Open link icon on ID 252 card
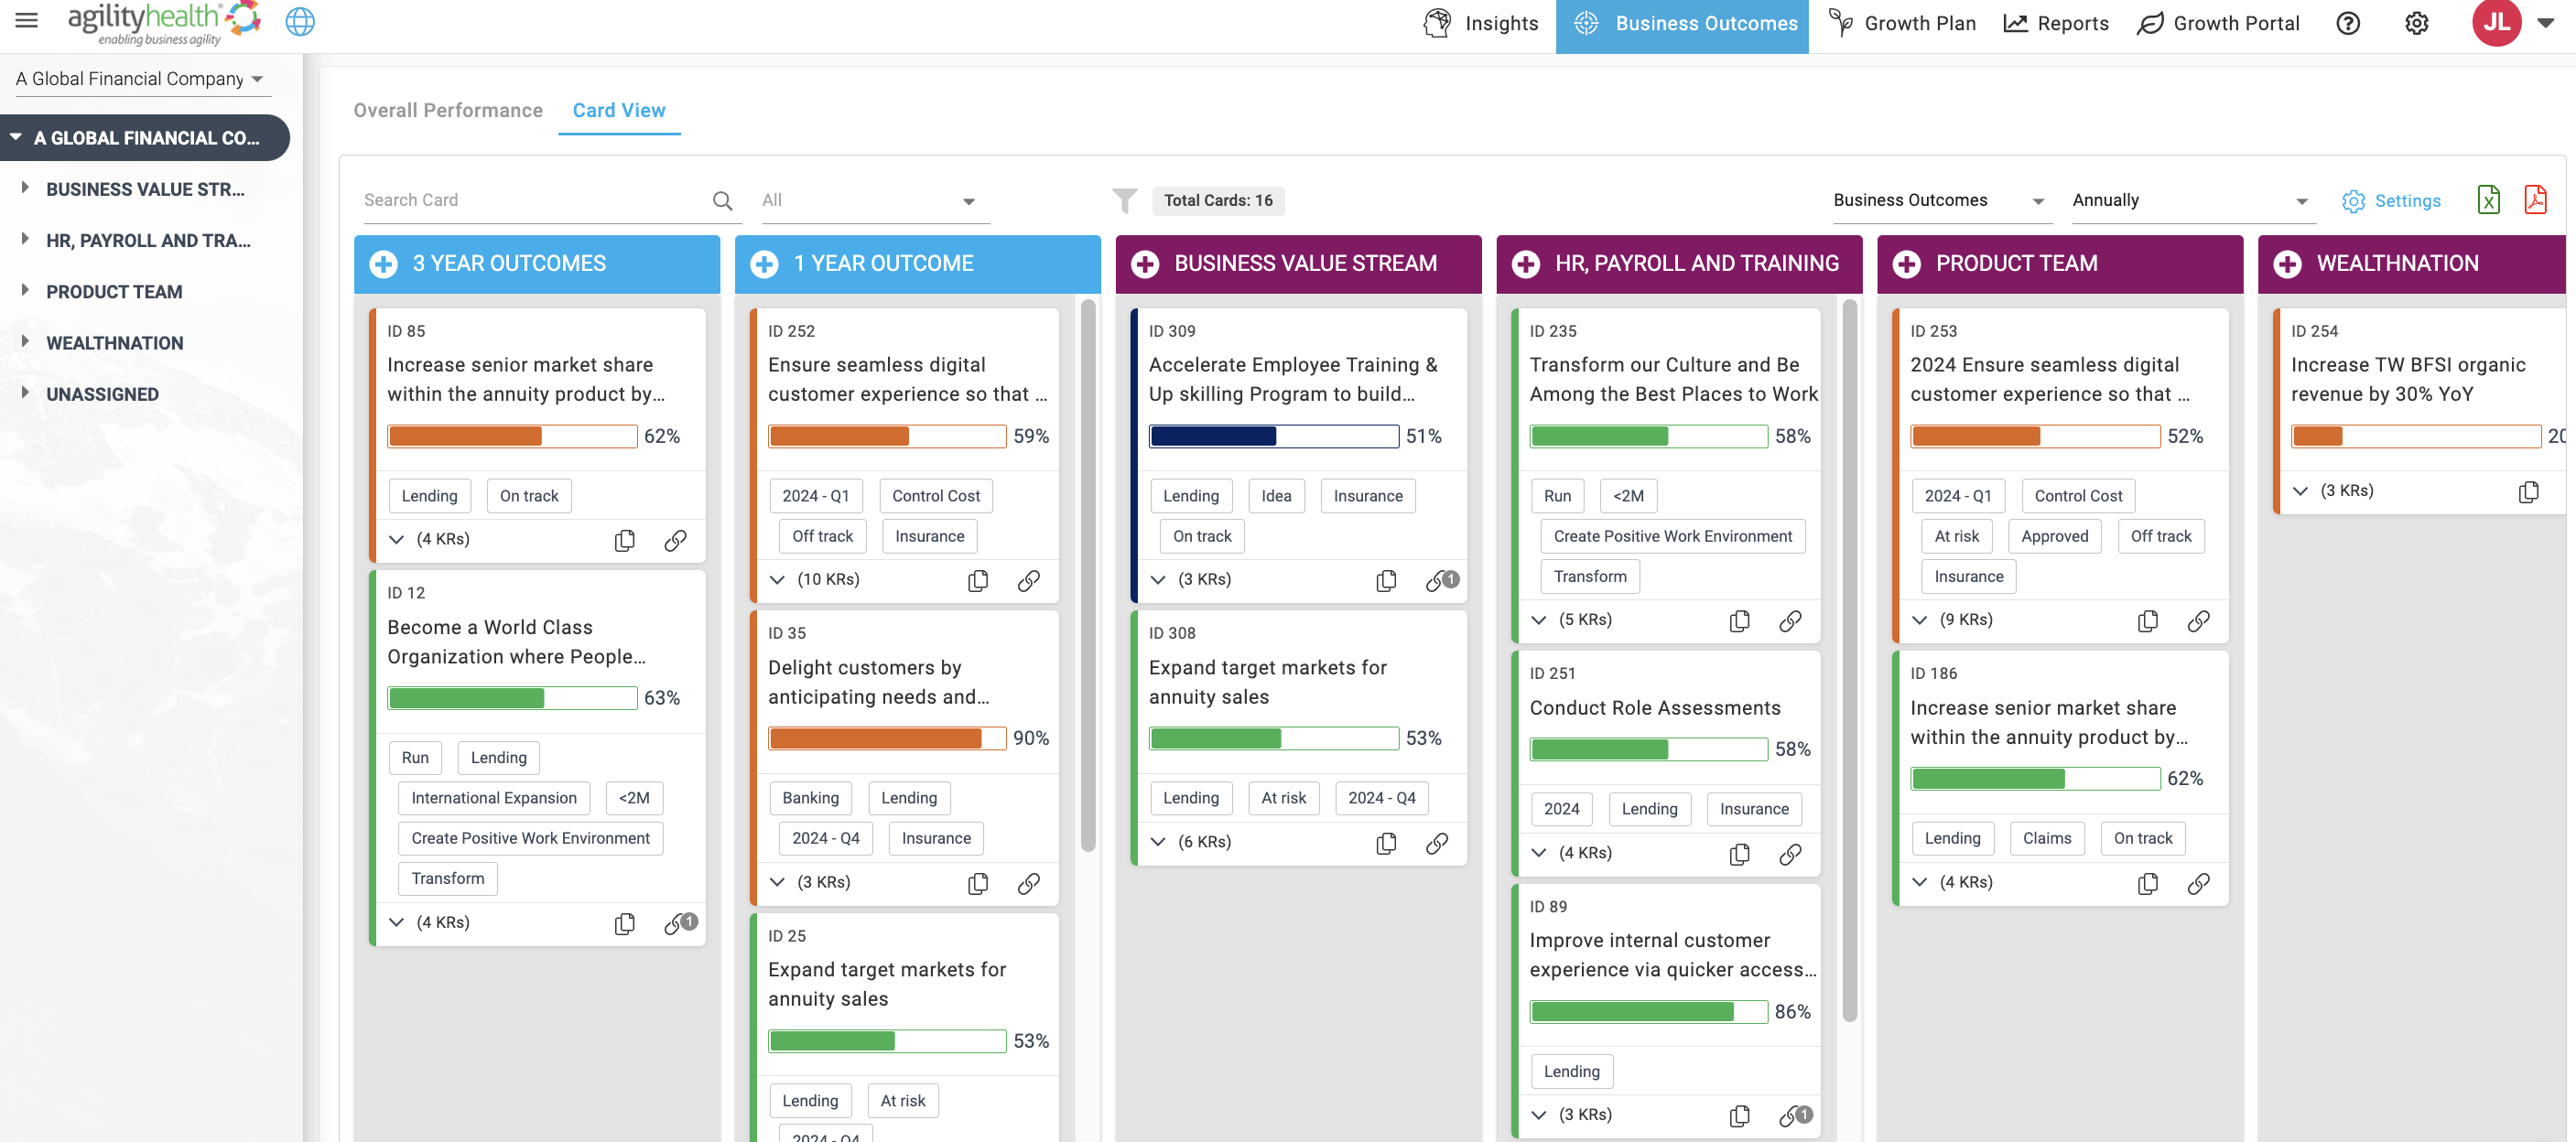 click(x=1029, y=581)
